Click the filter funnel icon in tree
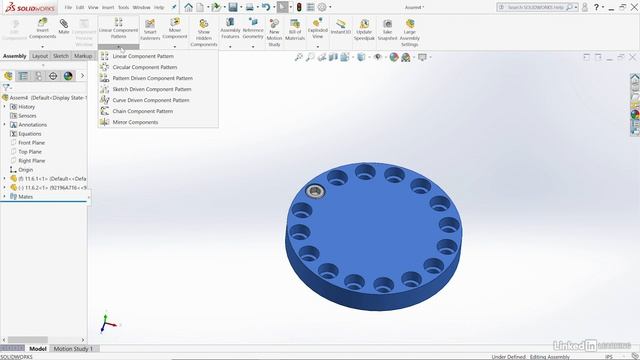Screen dimensions: 640x360 [x=6, y=87]
